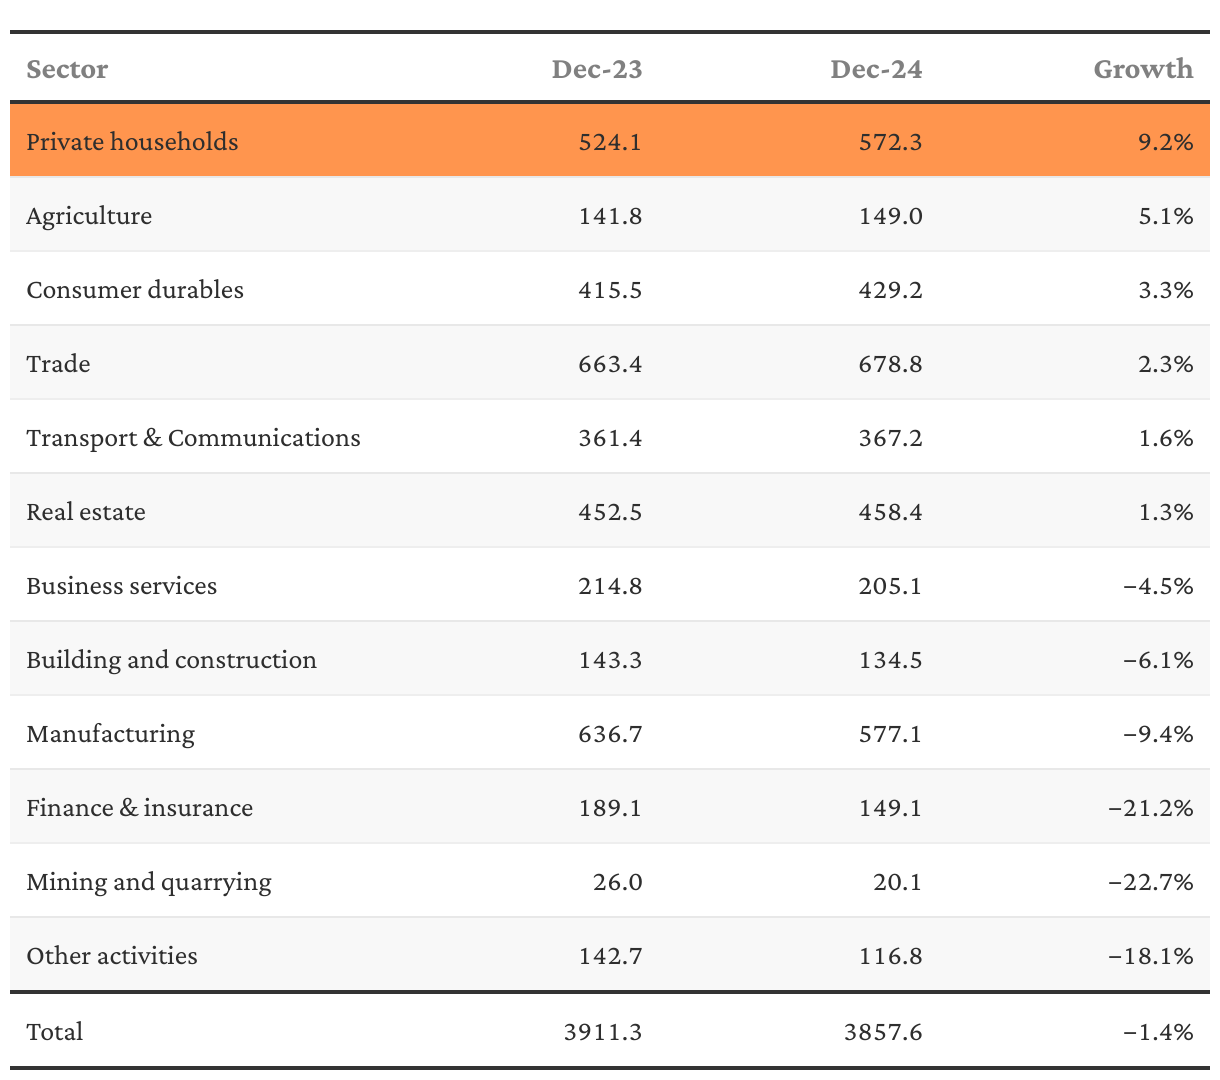1220x1080 pixels.
Task: Click the Dec-23 column header
Action: (597, 69)
